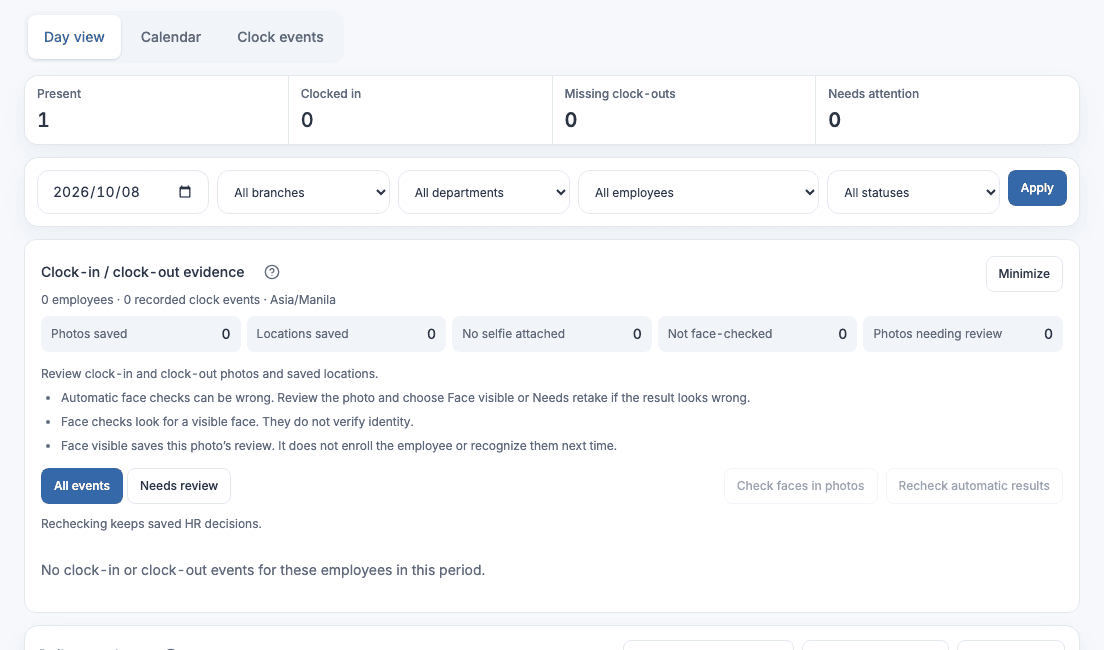Click the 'No clock-in or clock-out events' message
The image size is (1104, 650).
click(263, 570)
